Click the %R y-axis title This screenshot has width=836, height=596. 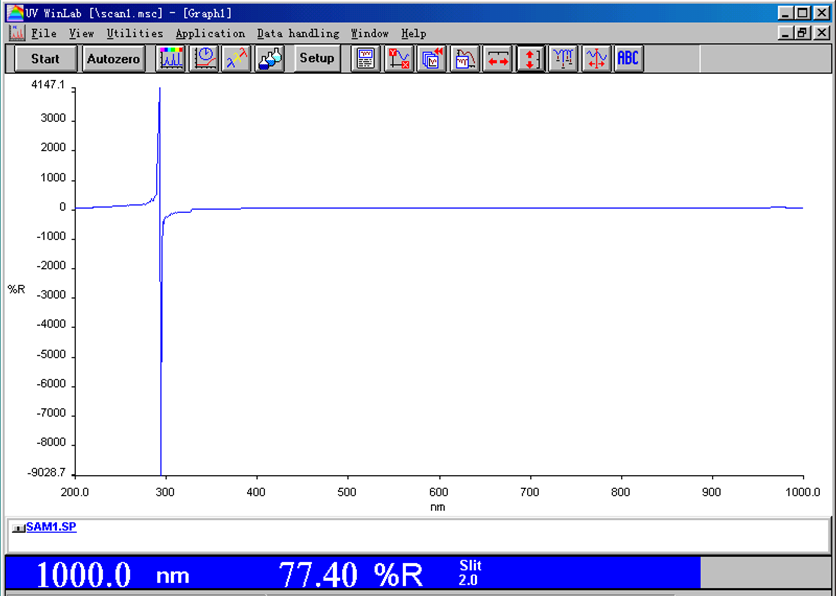(x=17, y=289)
